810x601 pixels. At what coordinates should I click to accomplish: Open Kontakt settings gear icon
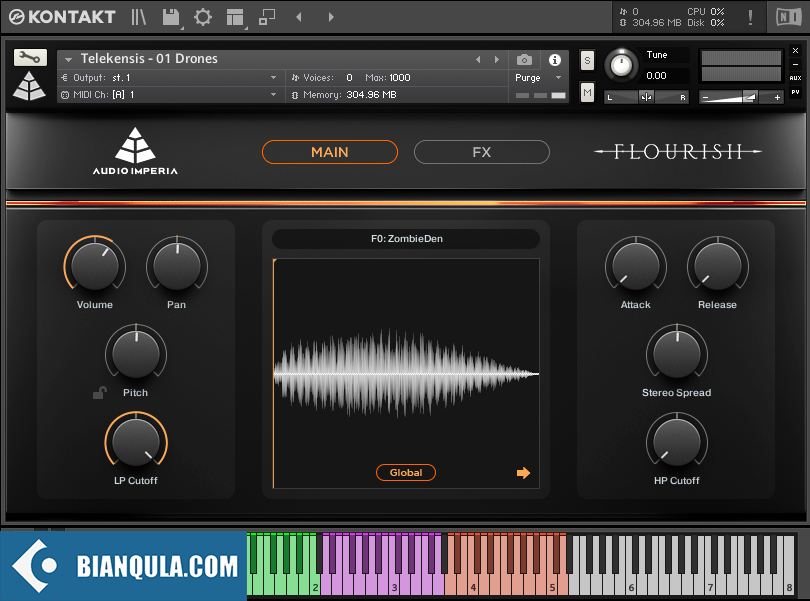click(202, 17)
